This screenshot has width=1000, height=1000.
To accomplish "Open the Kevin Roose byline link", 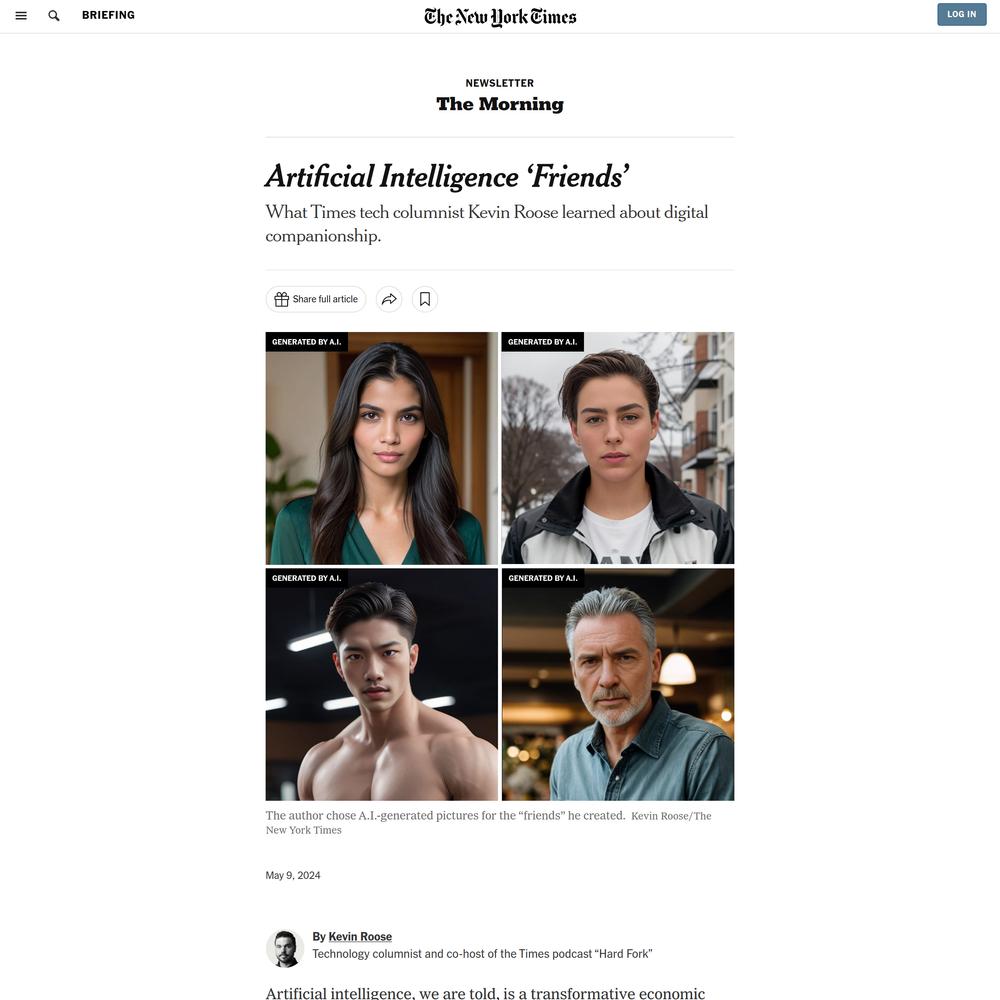I will pos(360,936).
